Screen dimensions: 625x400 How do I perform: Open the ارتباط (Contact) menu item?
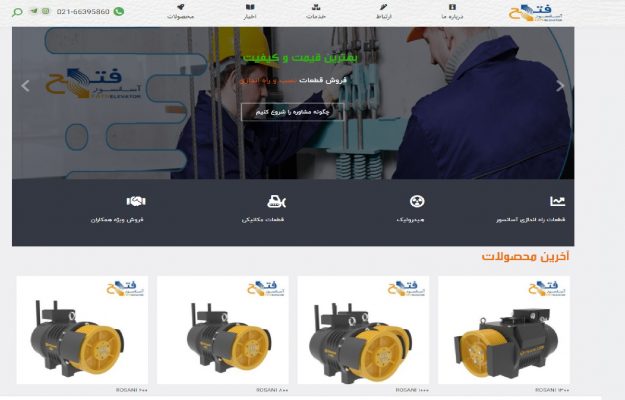click(x=382, y=12)
